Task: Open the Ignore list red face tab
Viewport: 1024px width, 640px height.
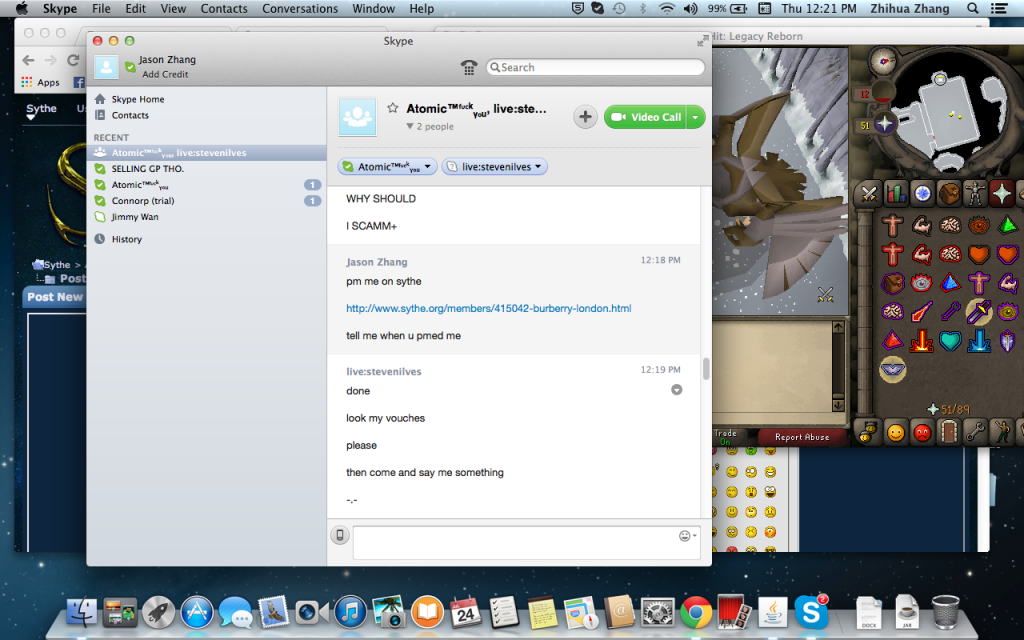Action: coord(922,432)
